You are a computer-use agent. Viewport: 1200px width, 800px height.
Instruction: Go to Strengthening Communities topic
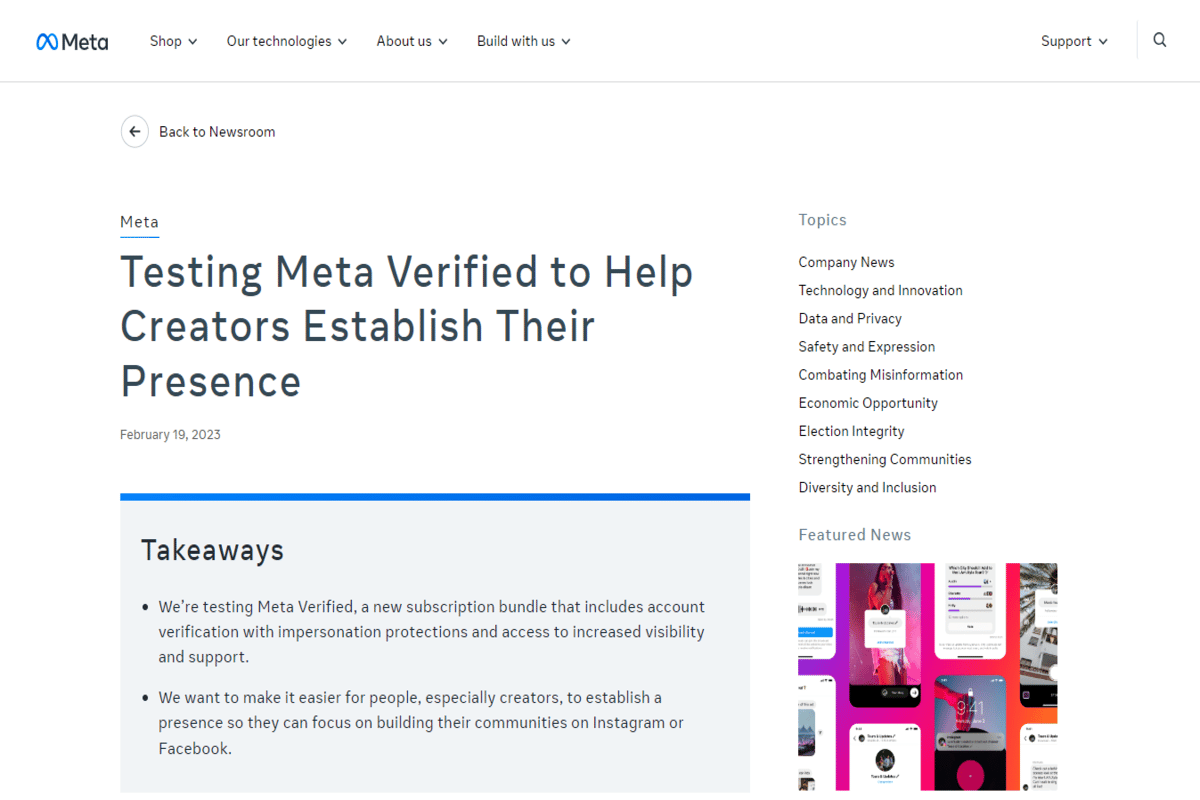pyautogui.click(x=885, y=459)
